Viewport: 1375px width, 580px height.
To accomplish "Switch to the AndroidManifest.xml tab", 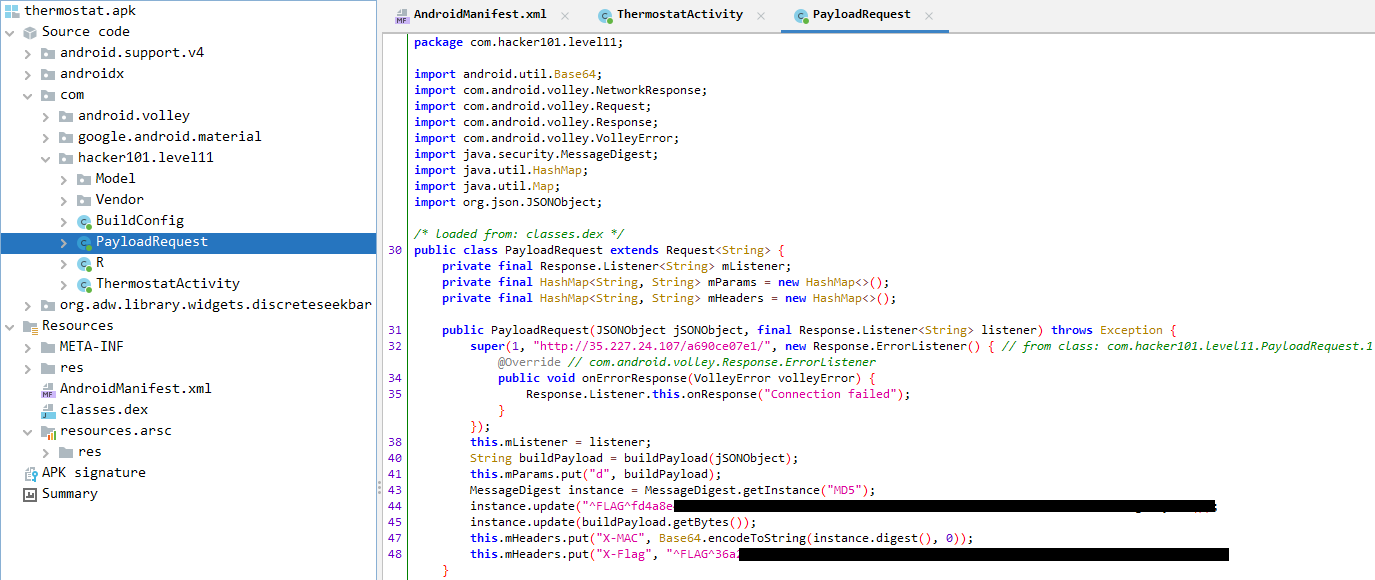I will (x=465, y=15).
